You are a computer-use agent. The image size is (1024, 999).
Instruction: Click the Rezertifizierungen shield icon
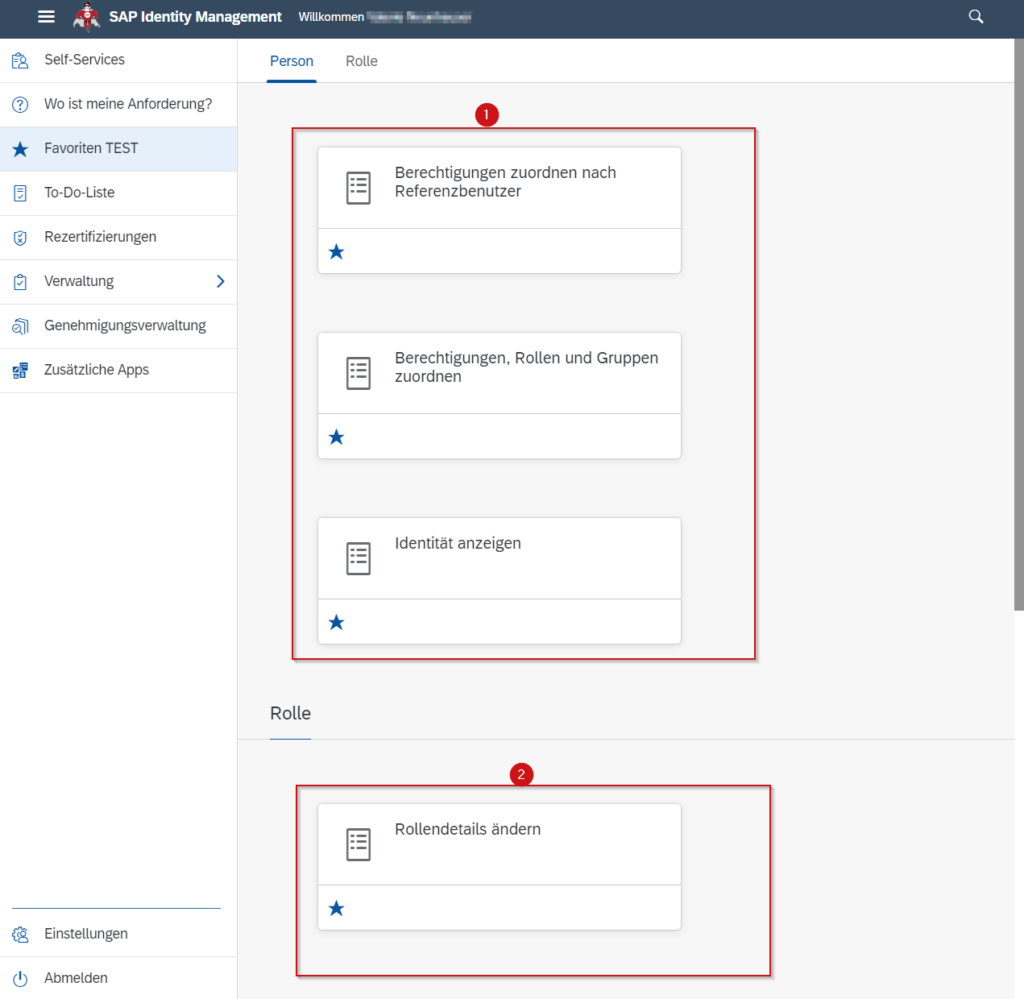pyautogui.click(x=20, y=238)
